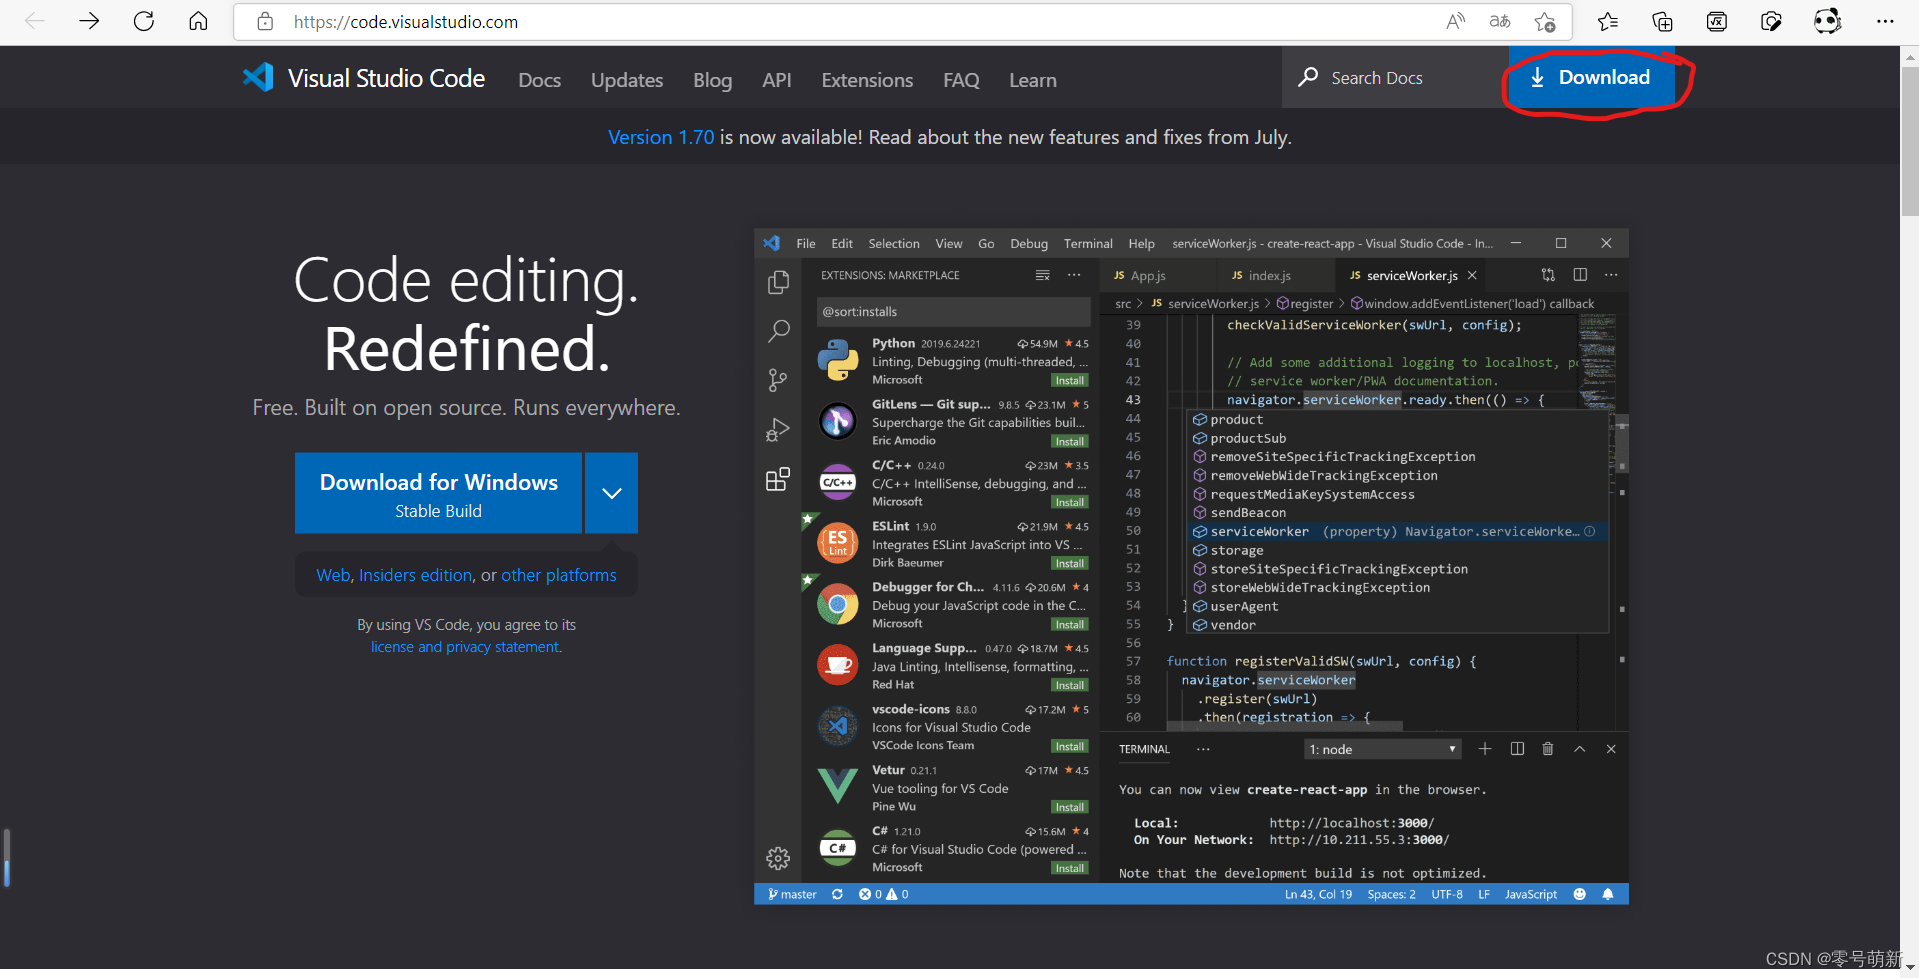The height and width of the screenshot is (978, 1919).
Task: Open browser settings ellipsis menu
Action: pyautogui.click(x=1885, y=21)
